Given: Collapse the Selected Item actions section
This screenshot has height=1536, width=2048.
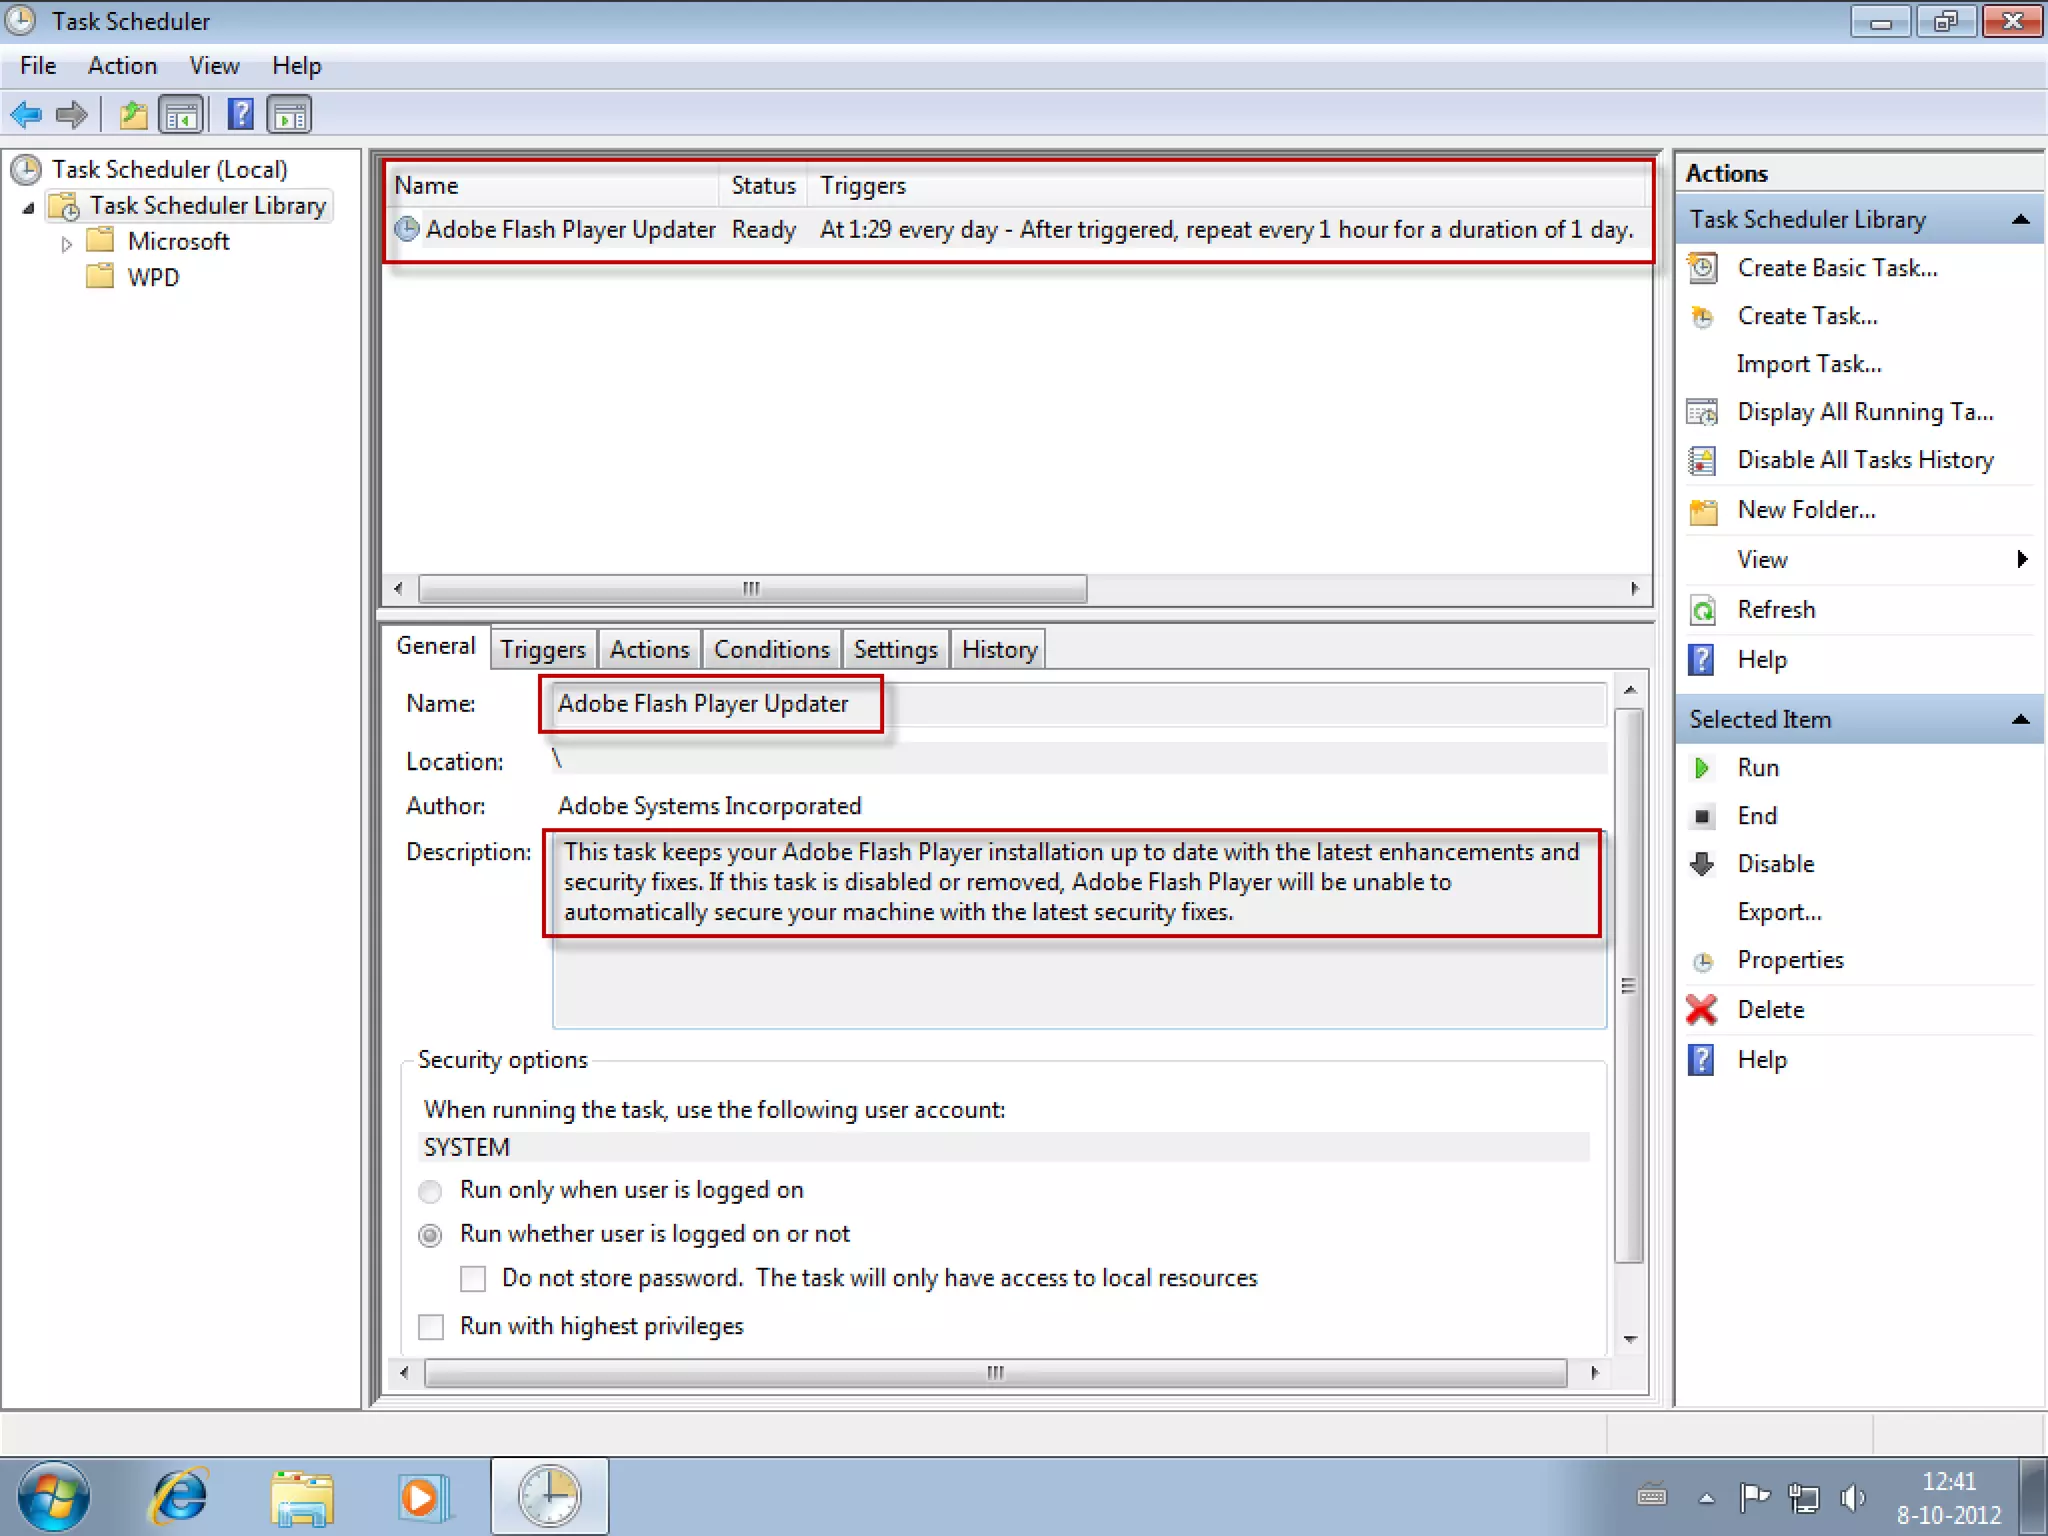Looking at the screenshot, I should pyautogui.click(x=2020, y=719).
